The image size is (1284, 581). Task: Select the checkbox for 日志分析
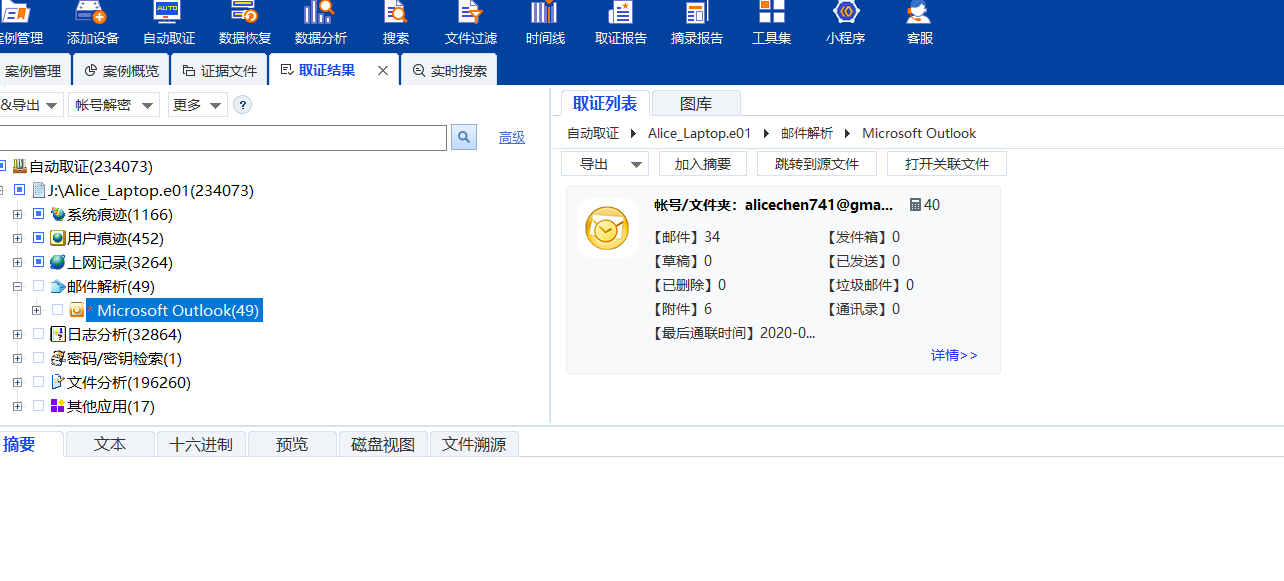pyautogui.click(x=39, y=334)
